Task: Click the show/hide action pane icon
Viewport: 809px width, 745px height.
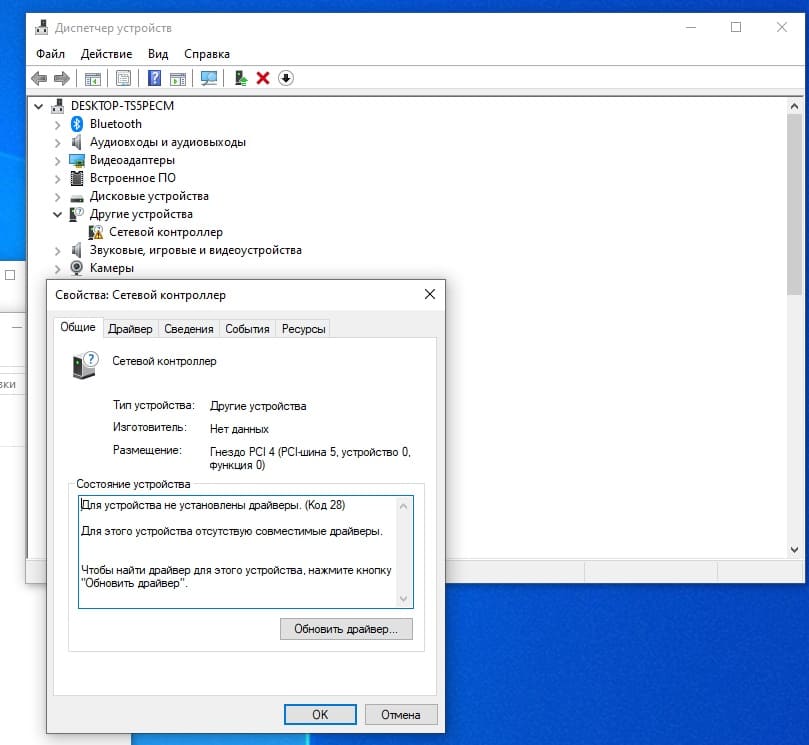Action: (178, 78)
